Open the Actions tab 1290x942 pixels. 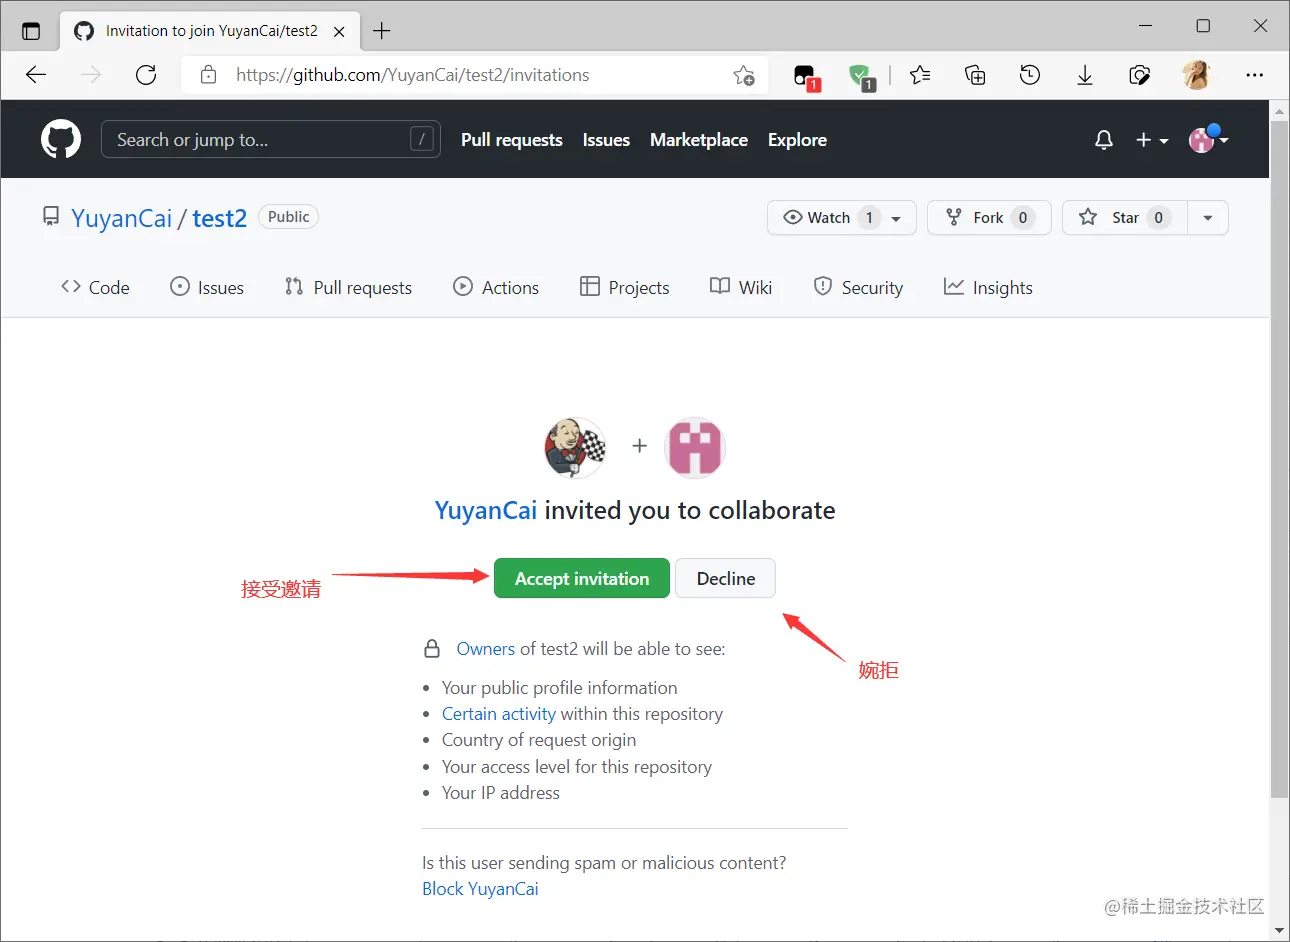[x=496, y=288]
